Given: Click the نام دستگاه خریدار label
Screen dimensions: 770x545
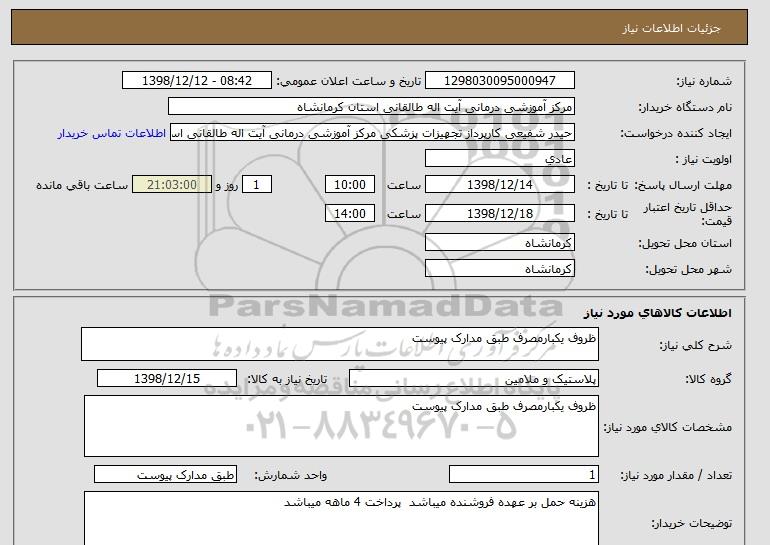Looking at the screenshot, I should coord(685,107).
